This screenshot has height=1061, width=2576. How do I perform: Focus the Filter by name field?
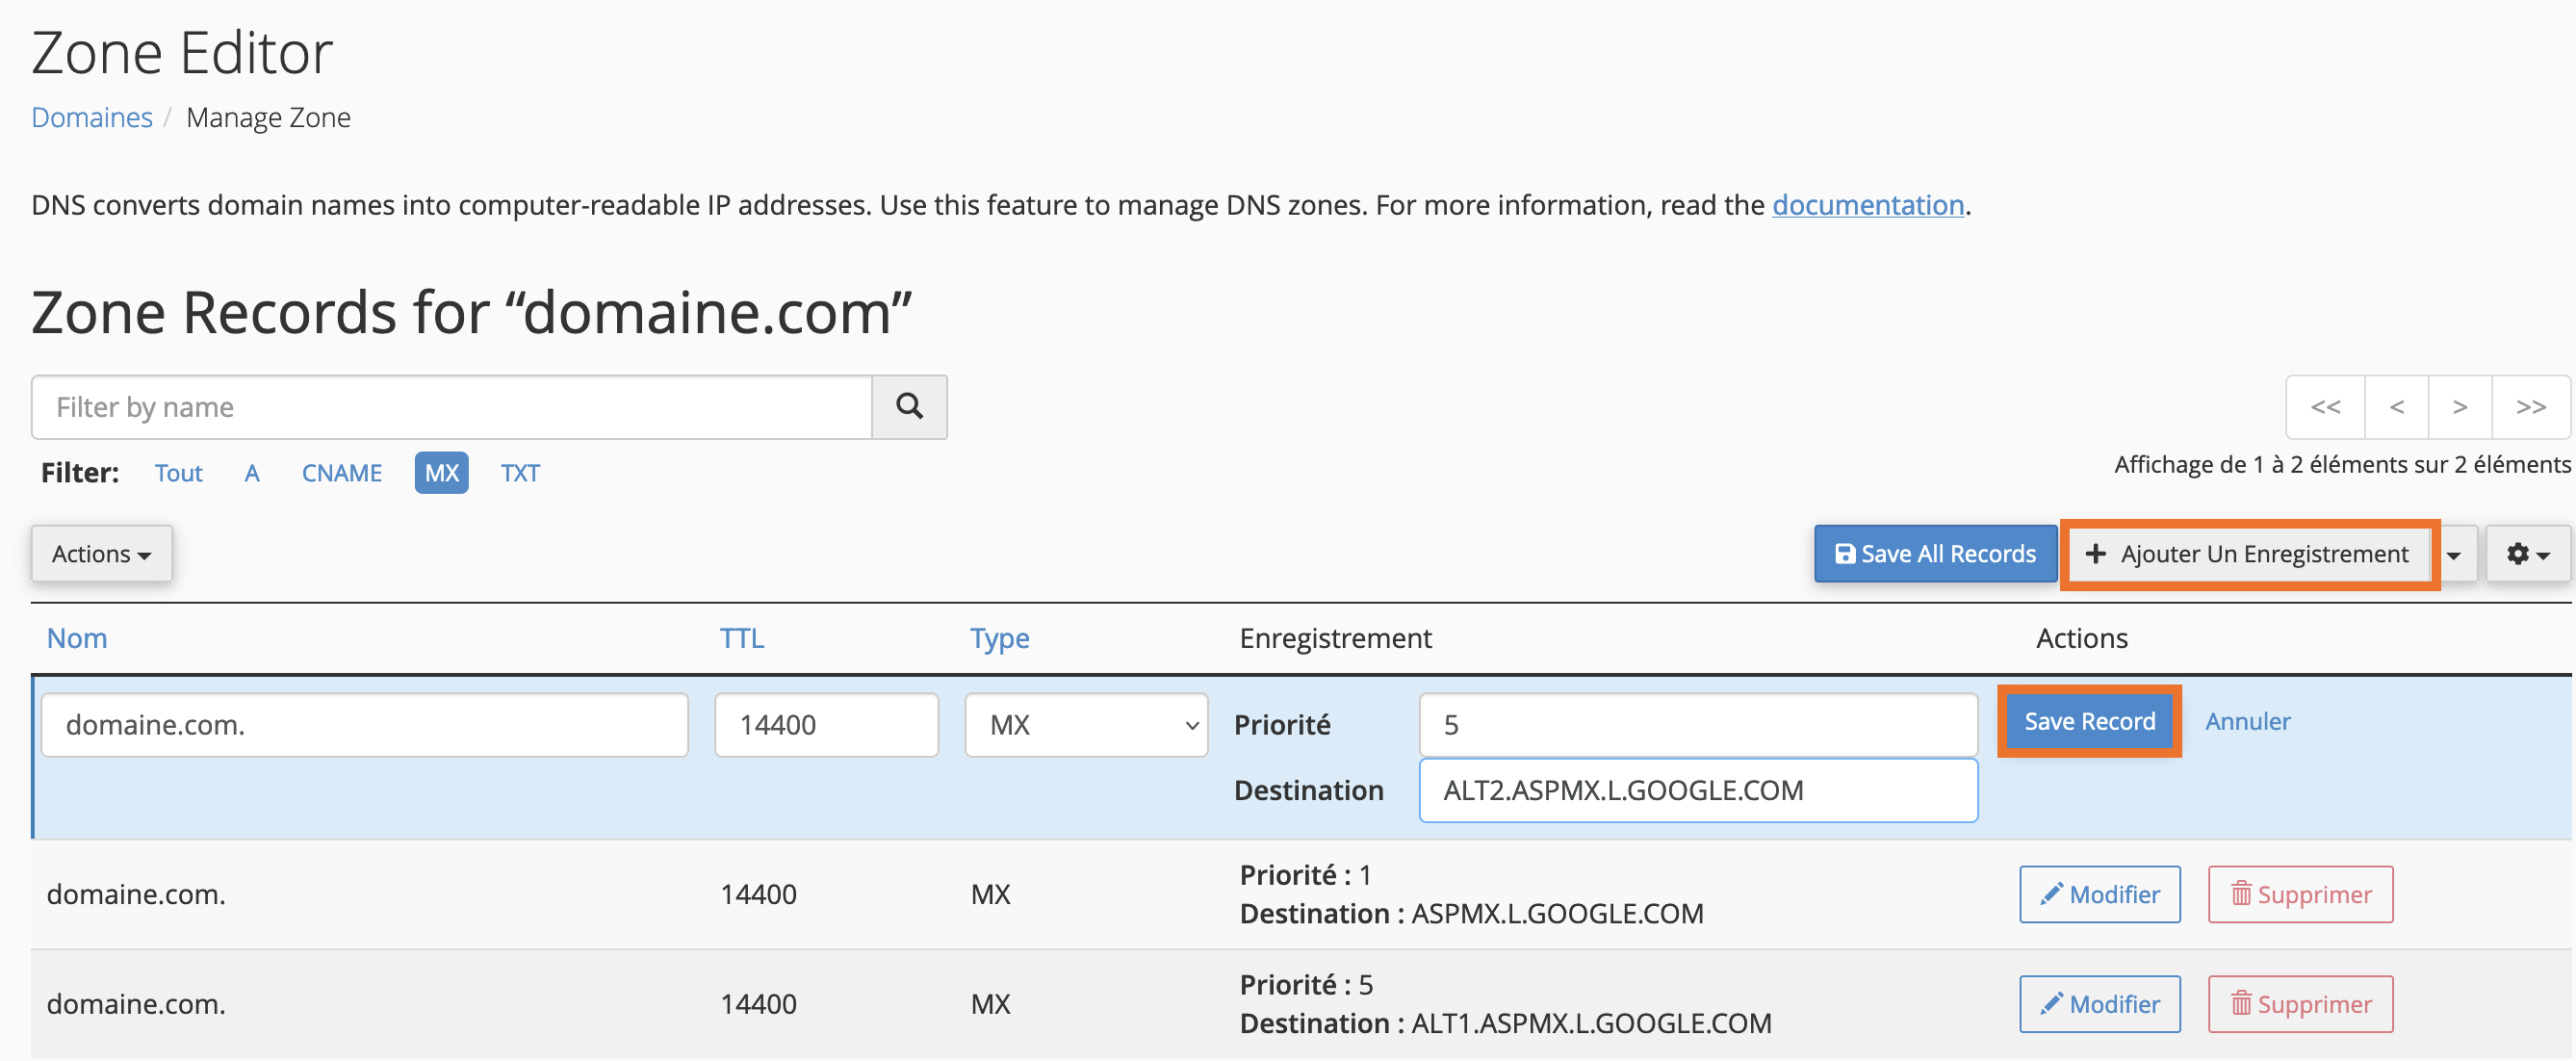[452, 407]
